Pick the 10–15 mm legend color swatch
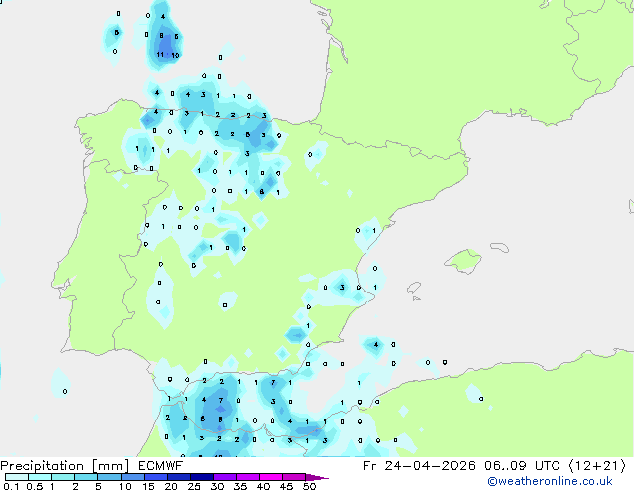634x490 pixels. click(x=132, y=477)
